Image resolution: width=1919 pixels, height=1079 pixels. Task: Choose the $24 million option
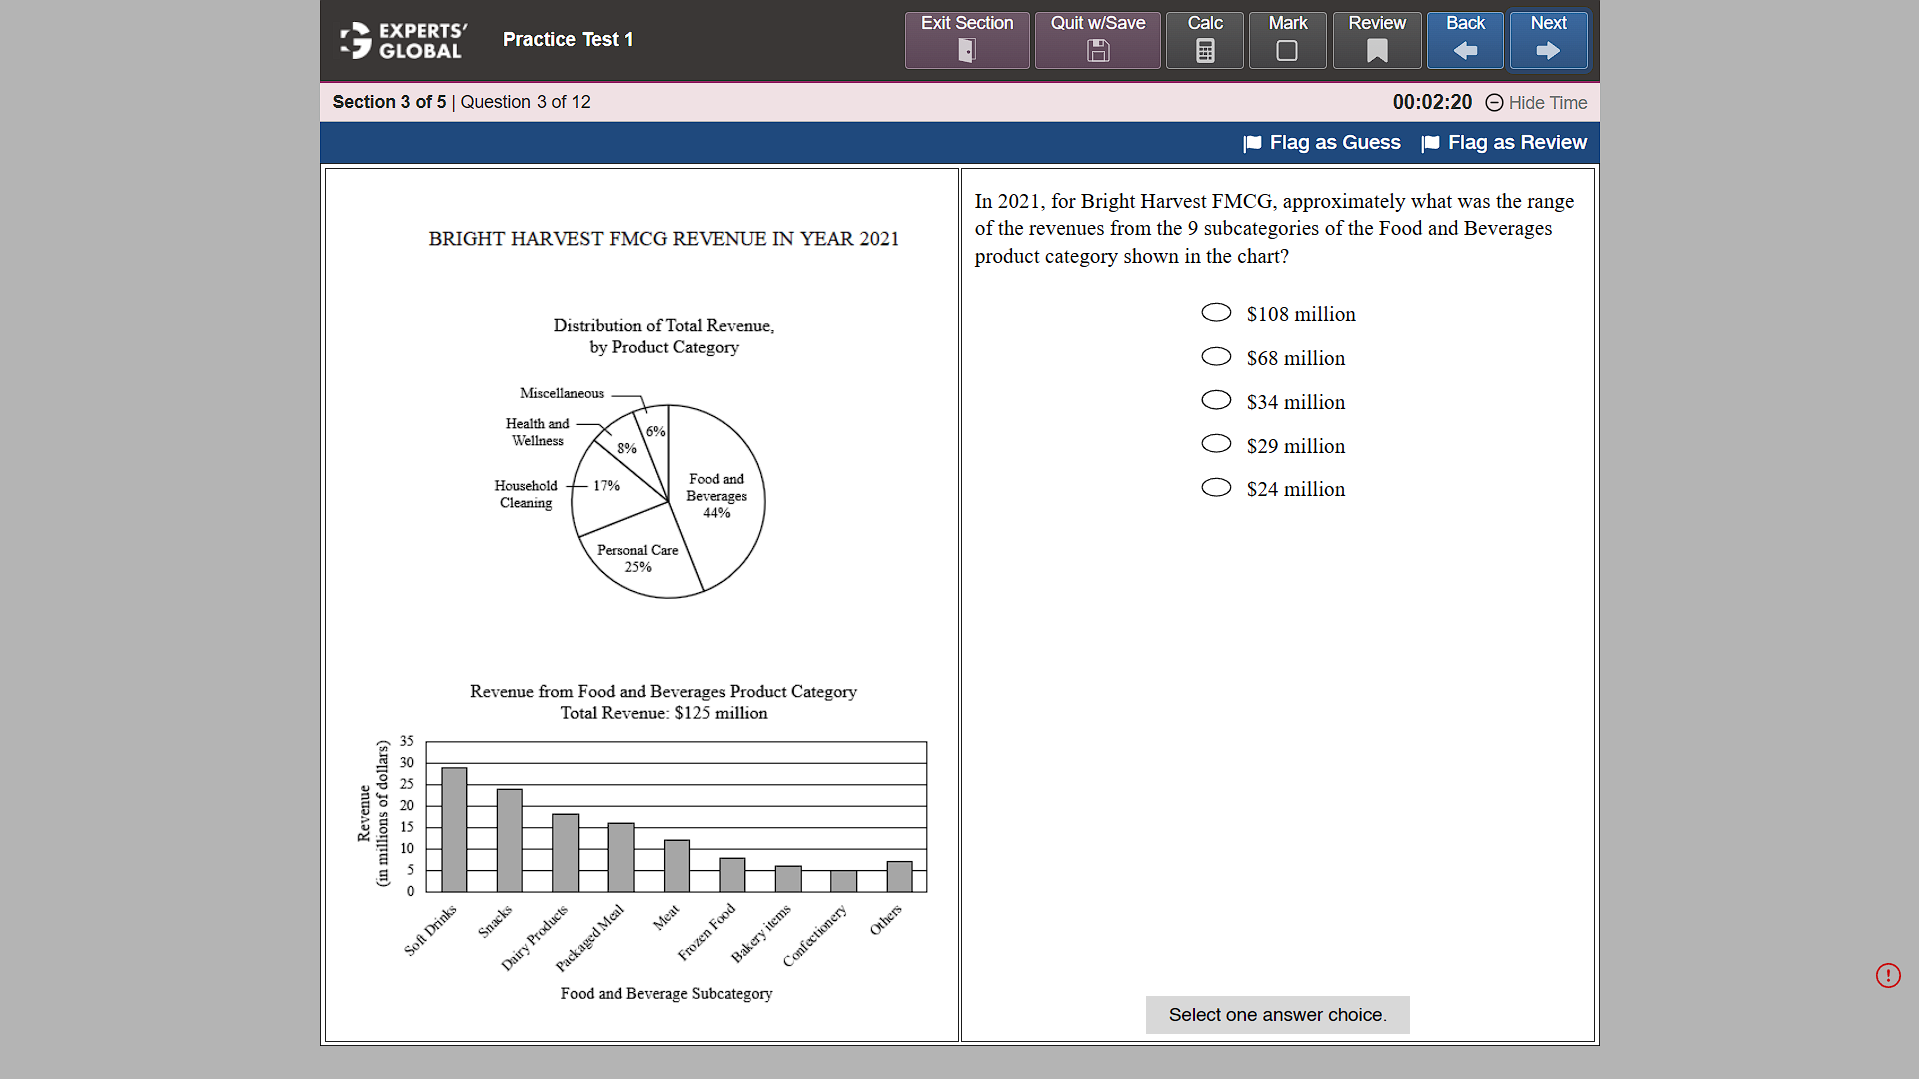[x=1215, y=487]
